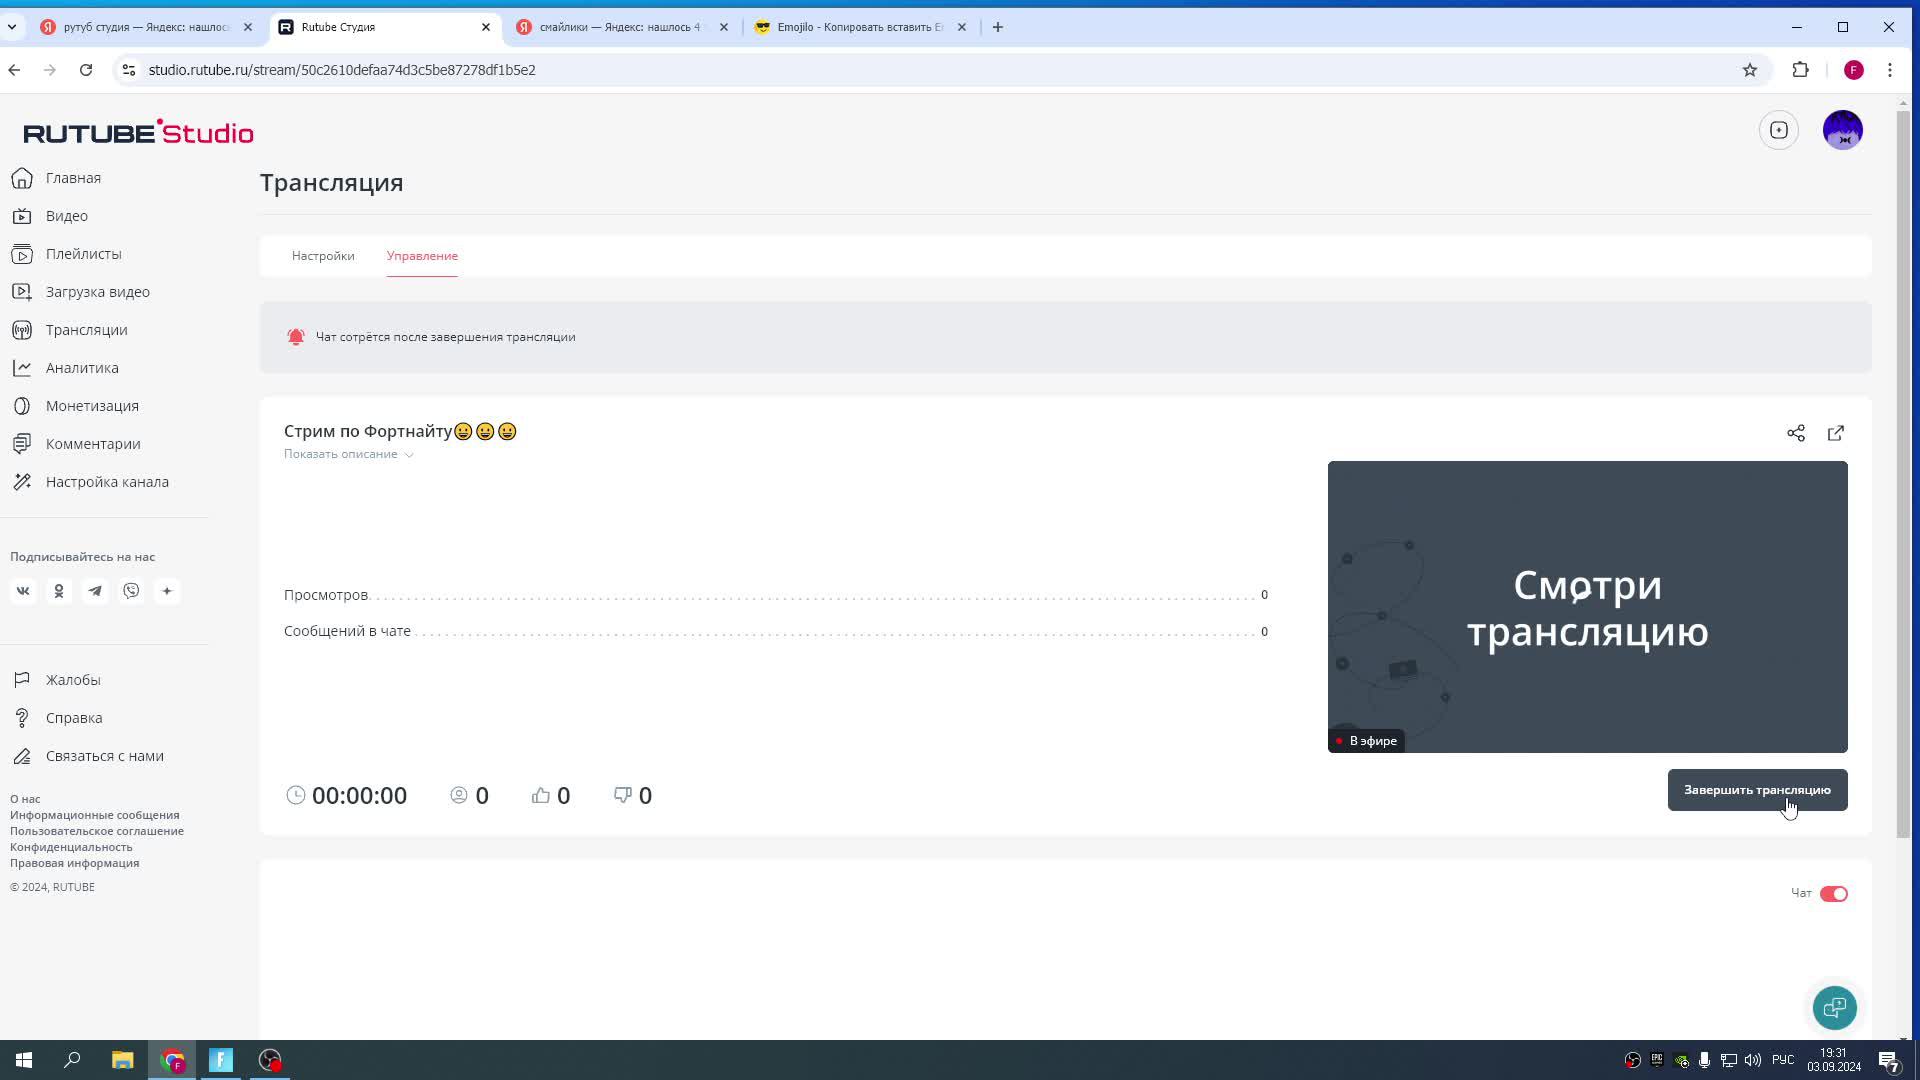1920x1080 pixels.
Task: Open the support chat floating button
Action: point(1834,1007)
